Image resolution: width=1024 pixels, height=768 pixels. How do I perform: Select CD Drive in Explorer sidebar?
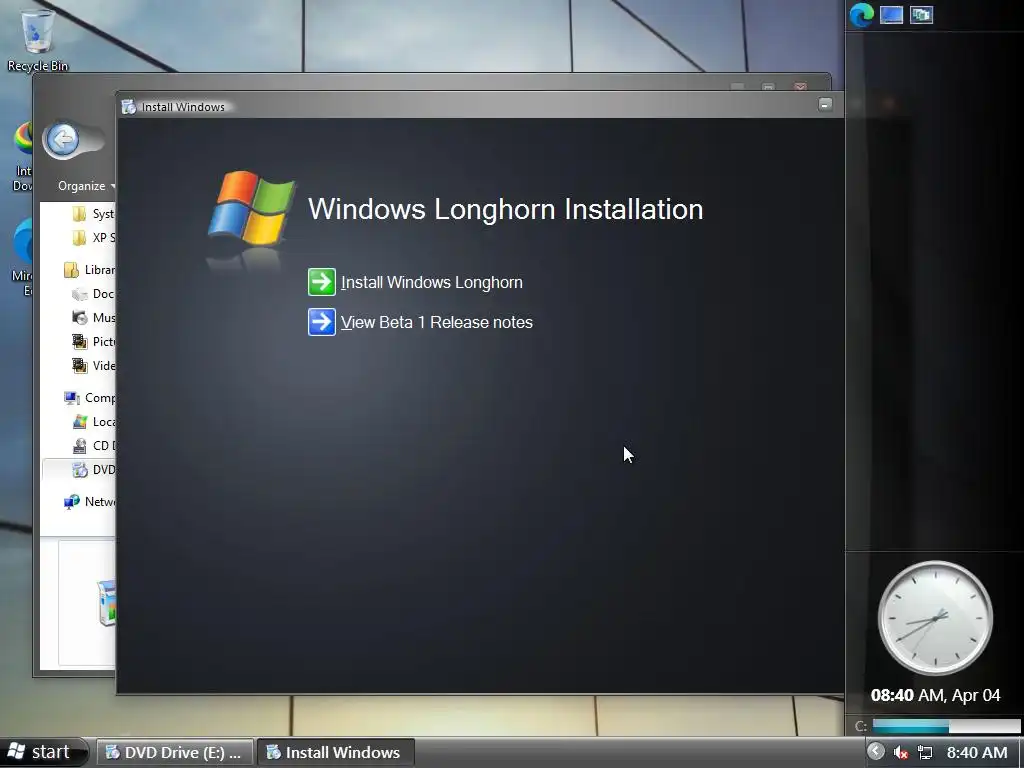93,446
